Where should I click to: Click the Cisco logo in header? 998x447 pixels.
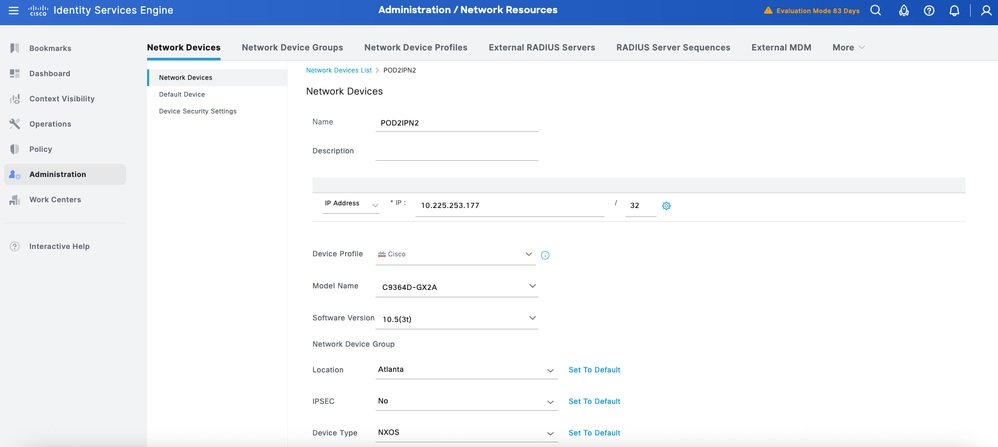click(38, 11)
